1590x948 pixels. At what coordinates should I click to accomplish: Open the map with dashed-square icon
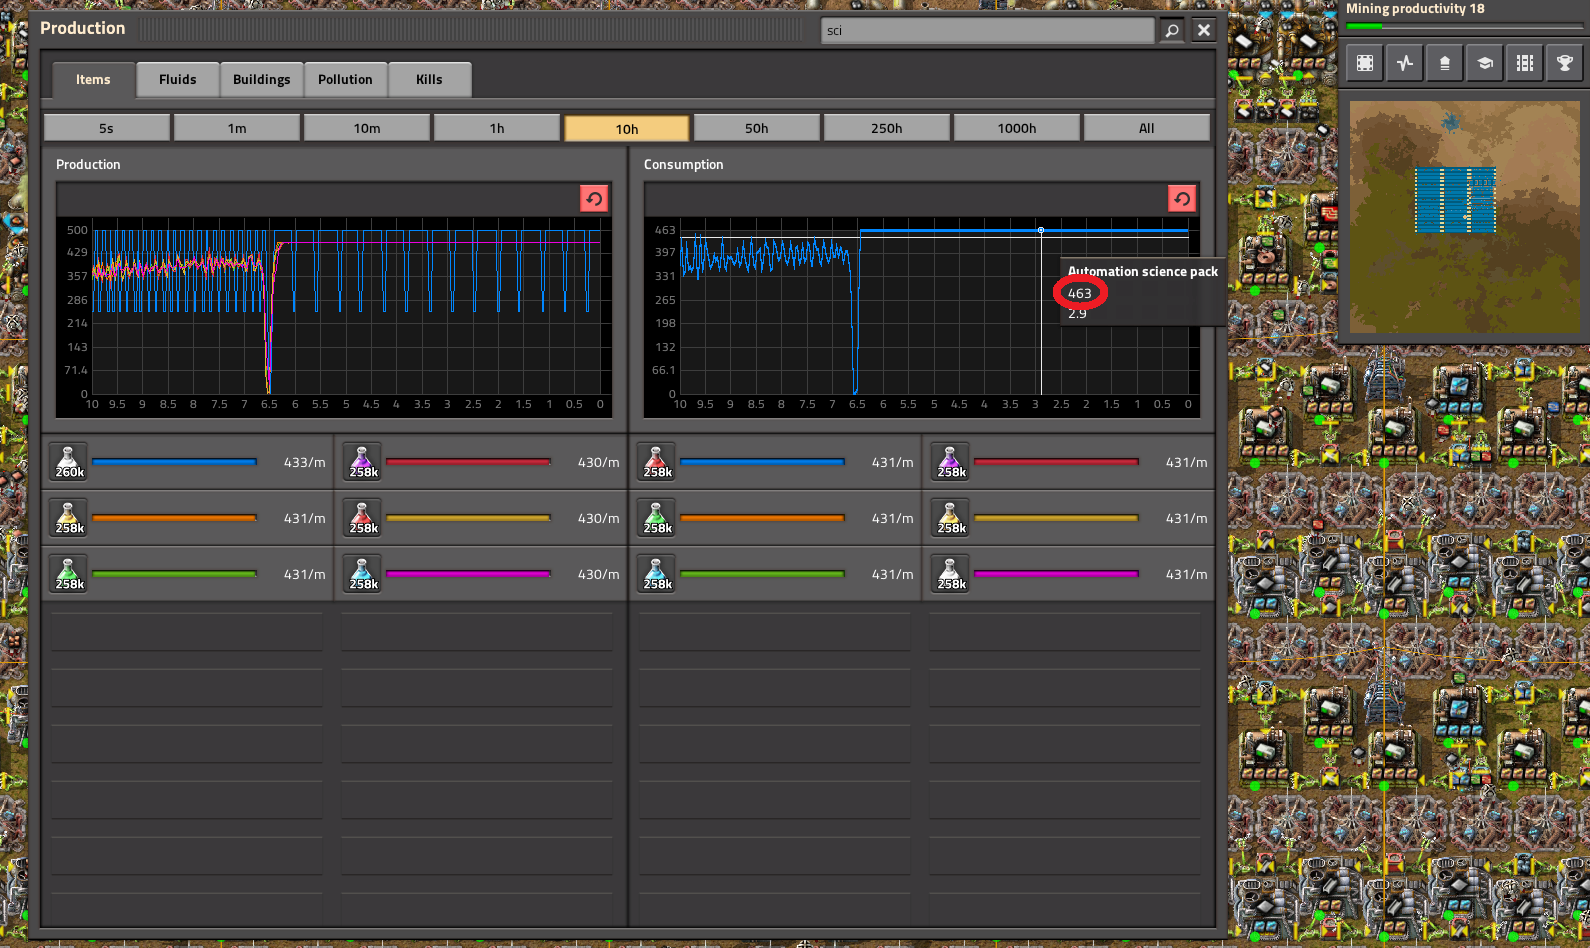(1365, 63)
